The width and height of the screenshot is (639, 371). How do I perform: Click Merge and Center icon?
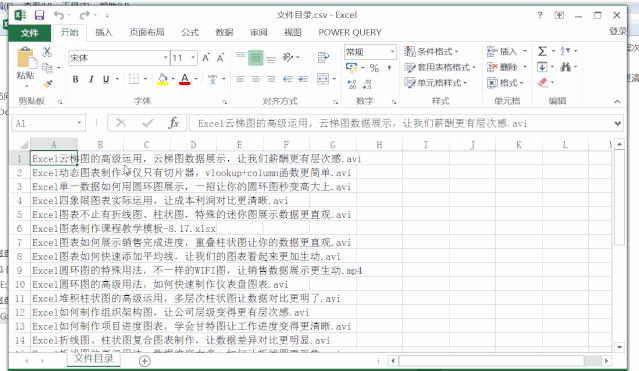tap(323, 79)
